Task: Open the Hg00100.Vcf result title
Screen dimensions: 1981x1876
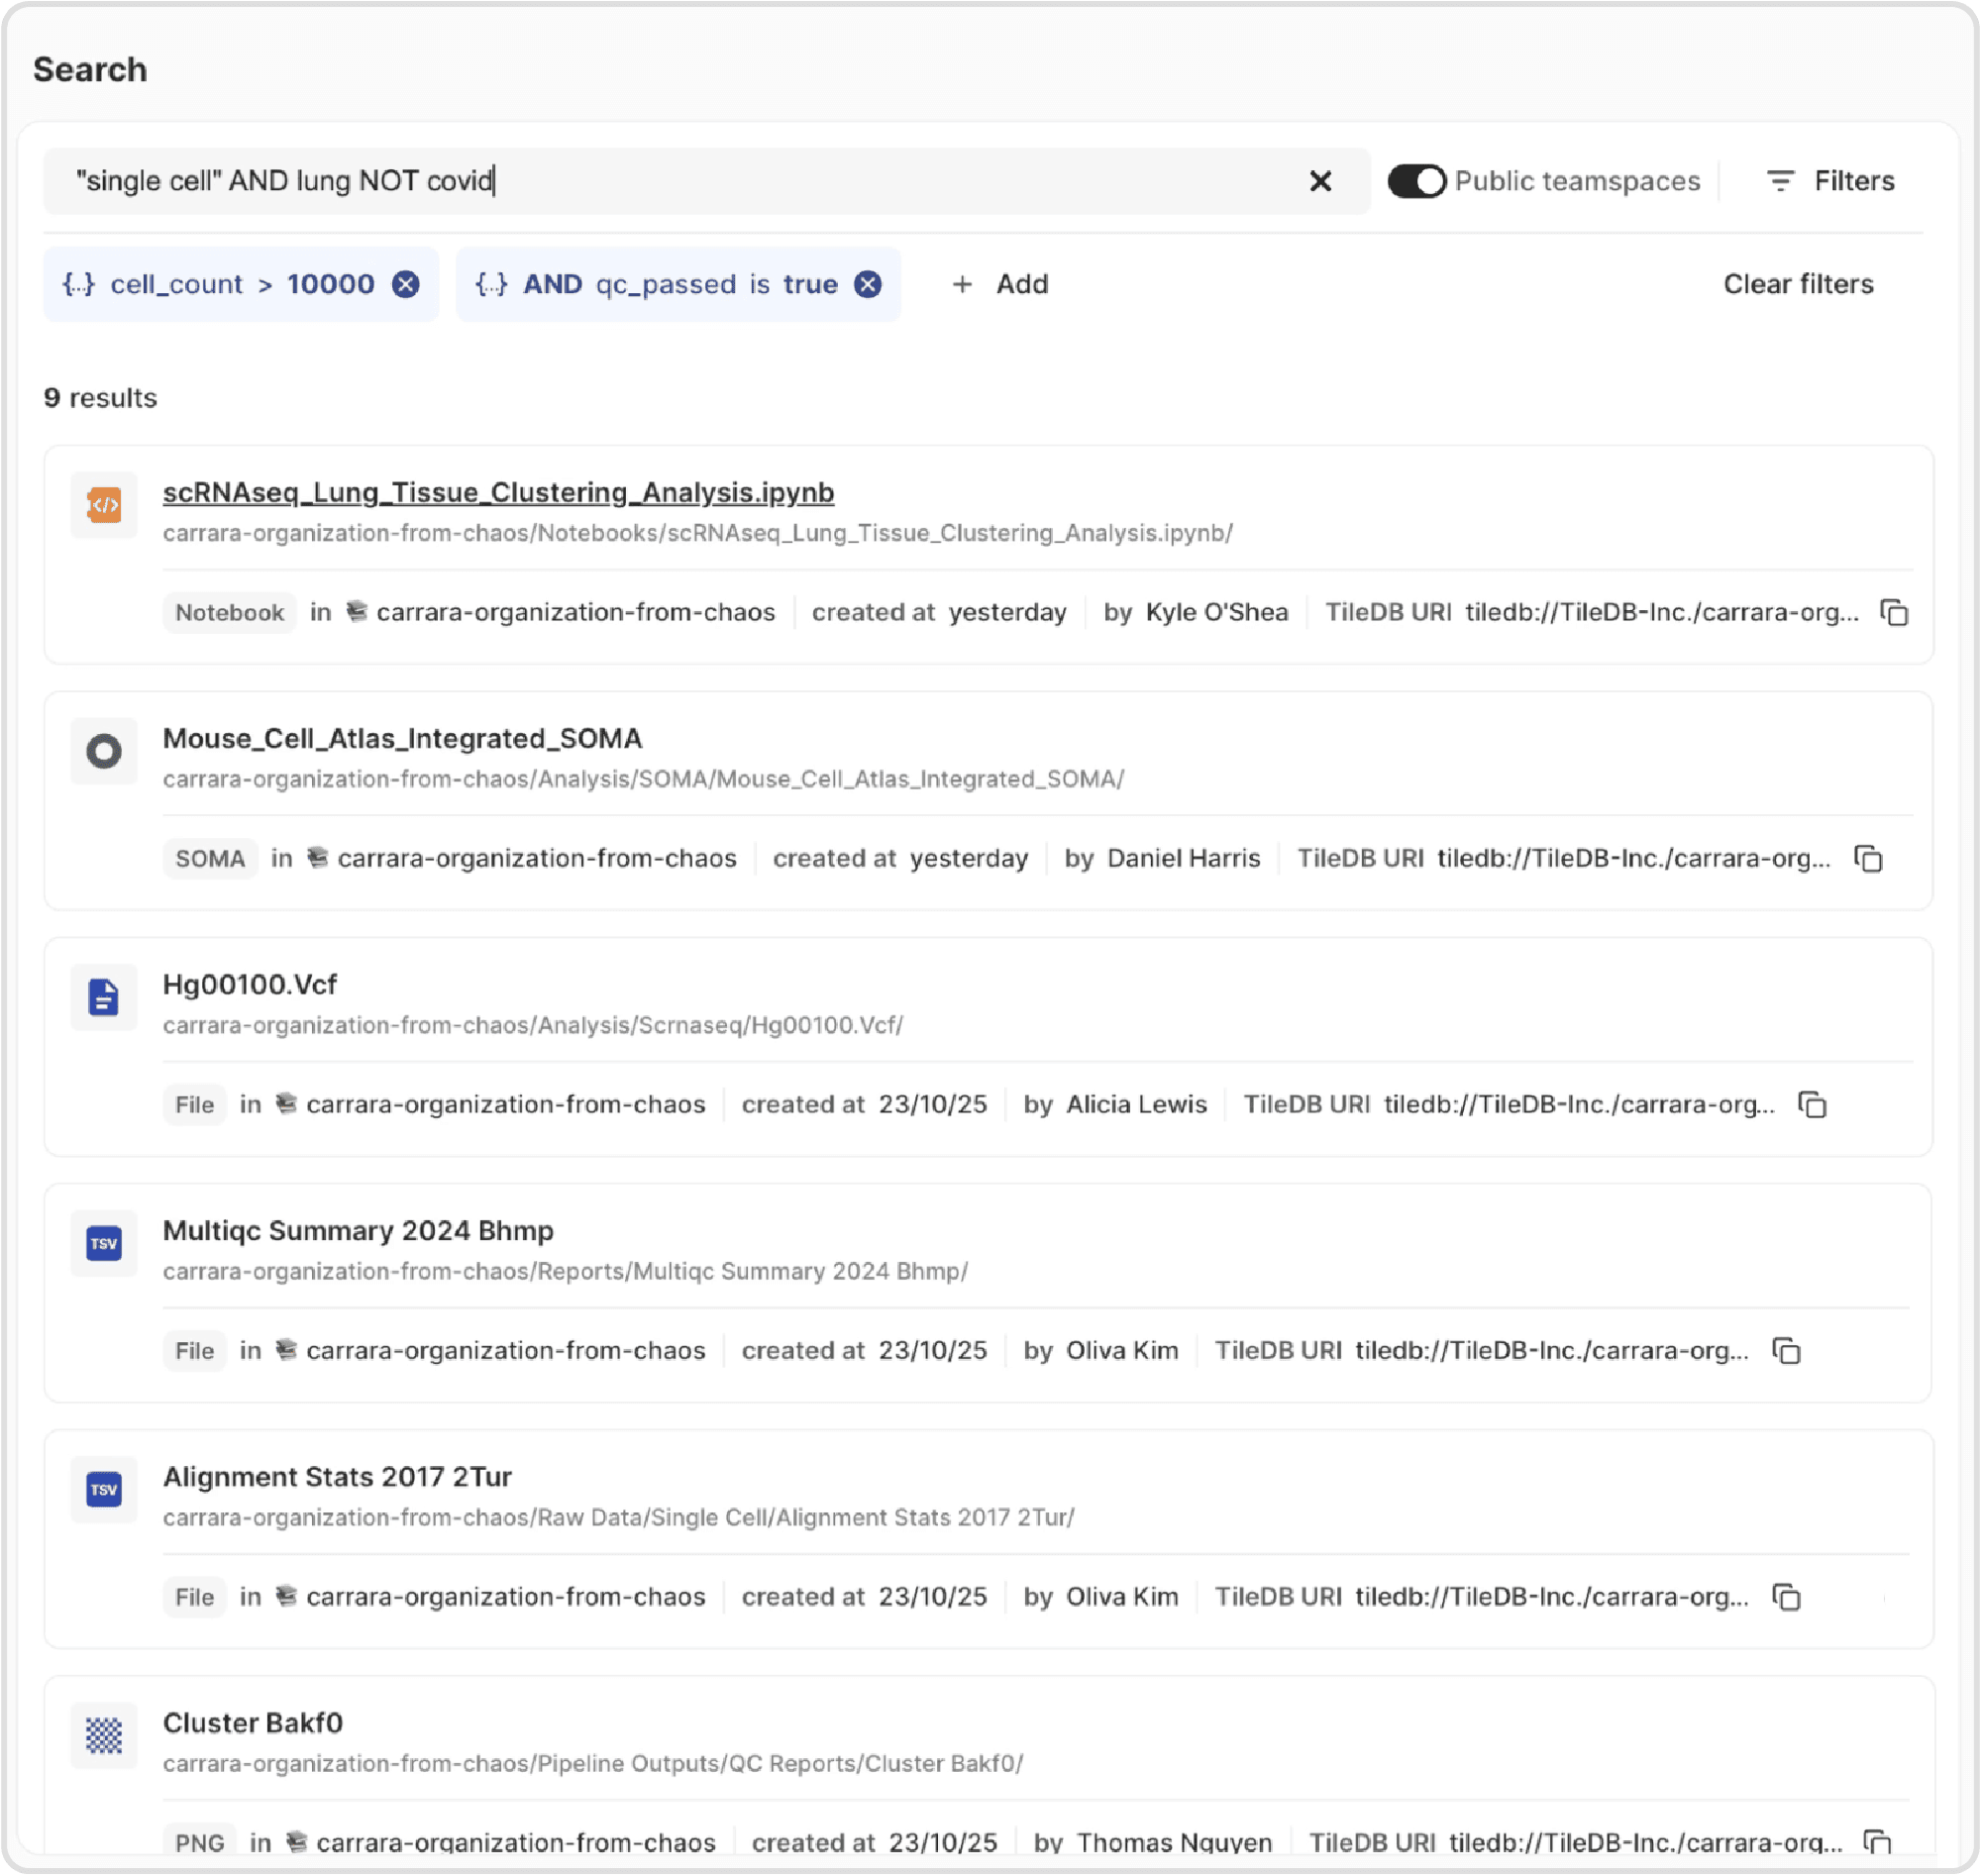Action: coord(250,984)
